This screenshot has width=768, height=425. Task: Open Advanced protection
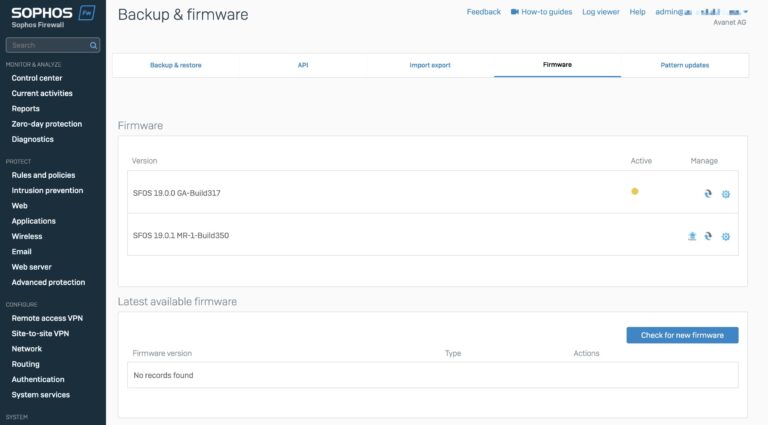pyautogui.click(x=48, y=282)
